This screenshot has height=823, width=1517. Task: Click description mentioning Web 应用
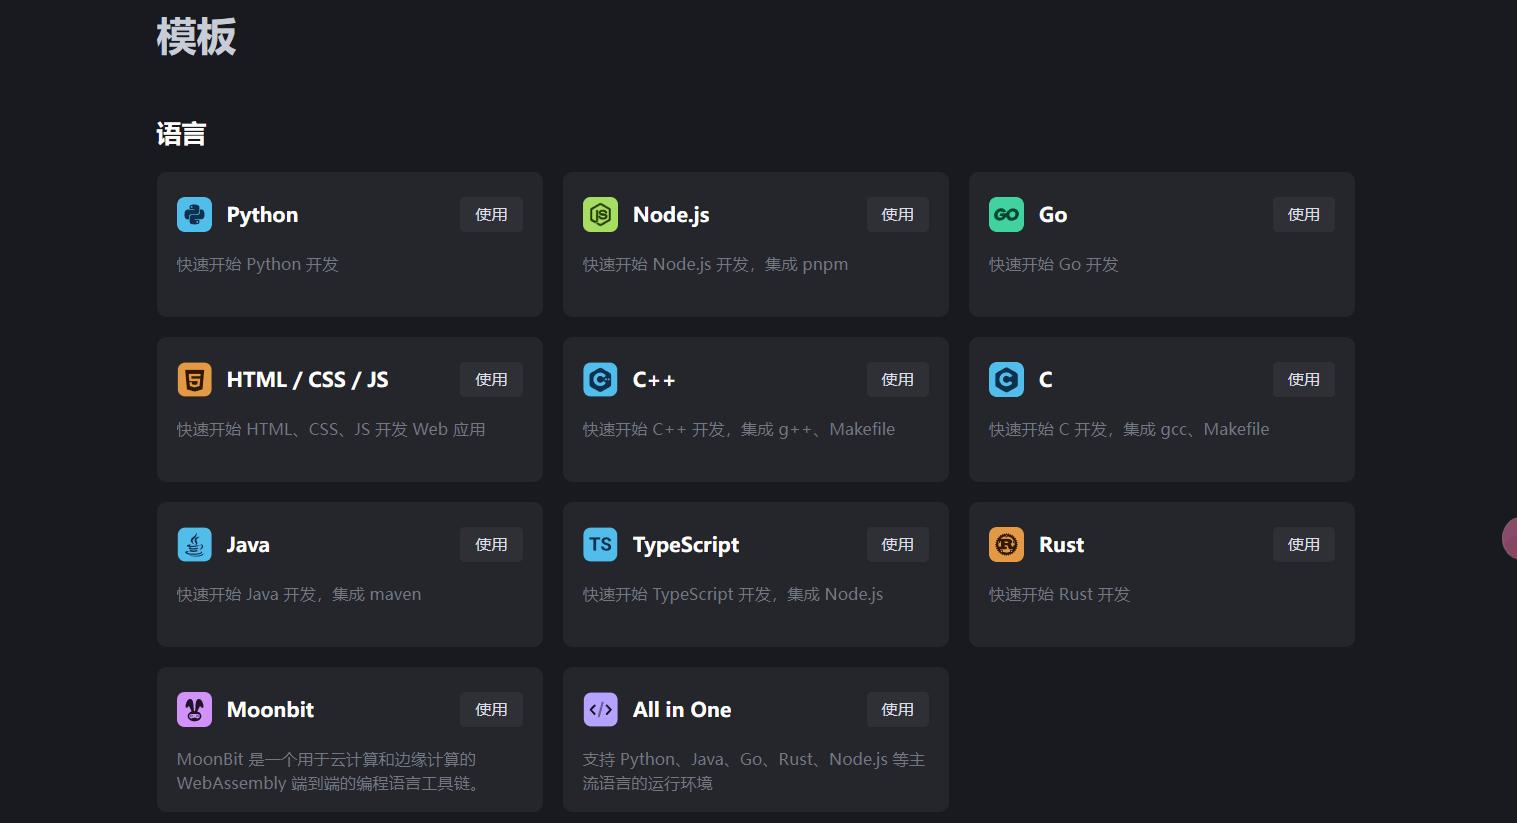click(x=331, y=429)
